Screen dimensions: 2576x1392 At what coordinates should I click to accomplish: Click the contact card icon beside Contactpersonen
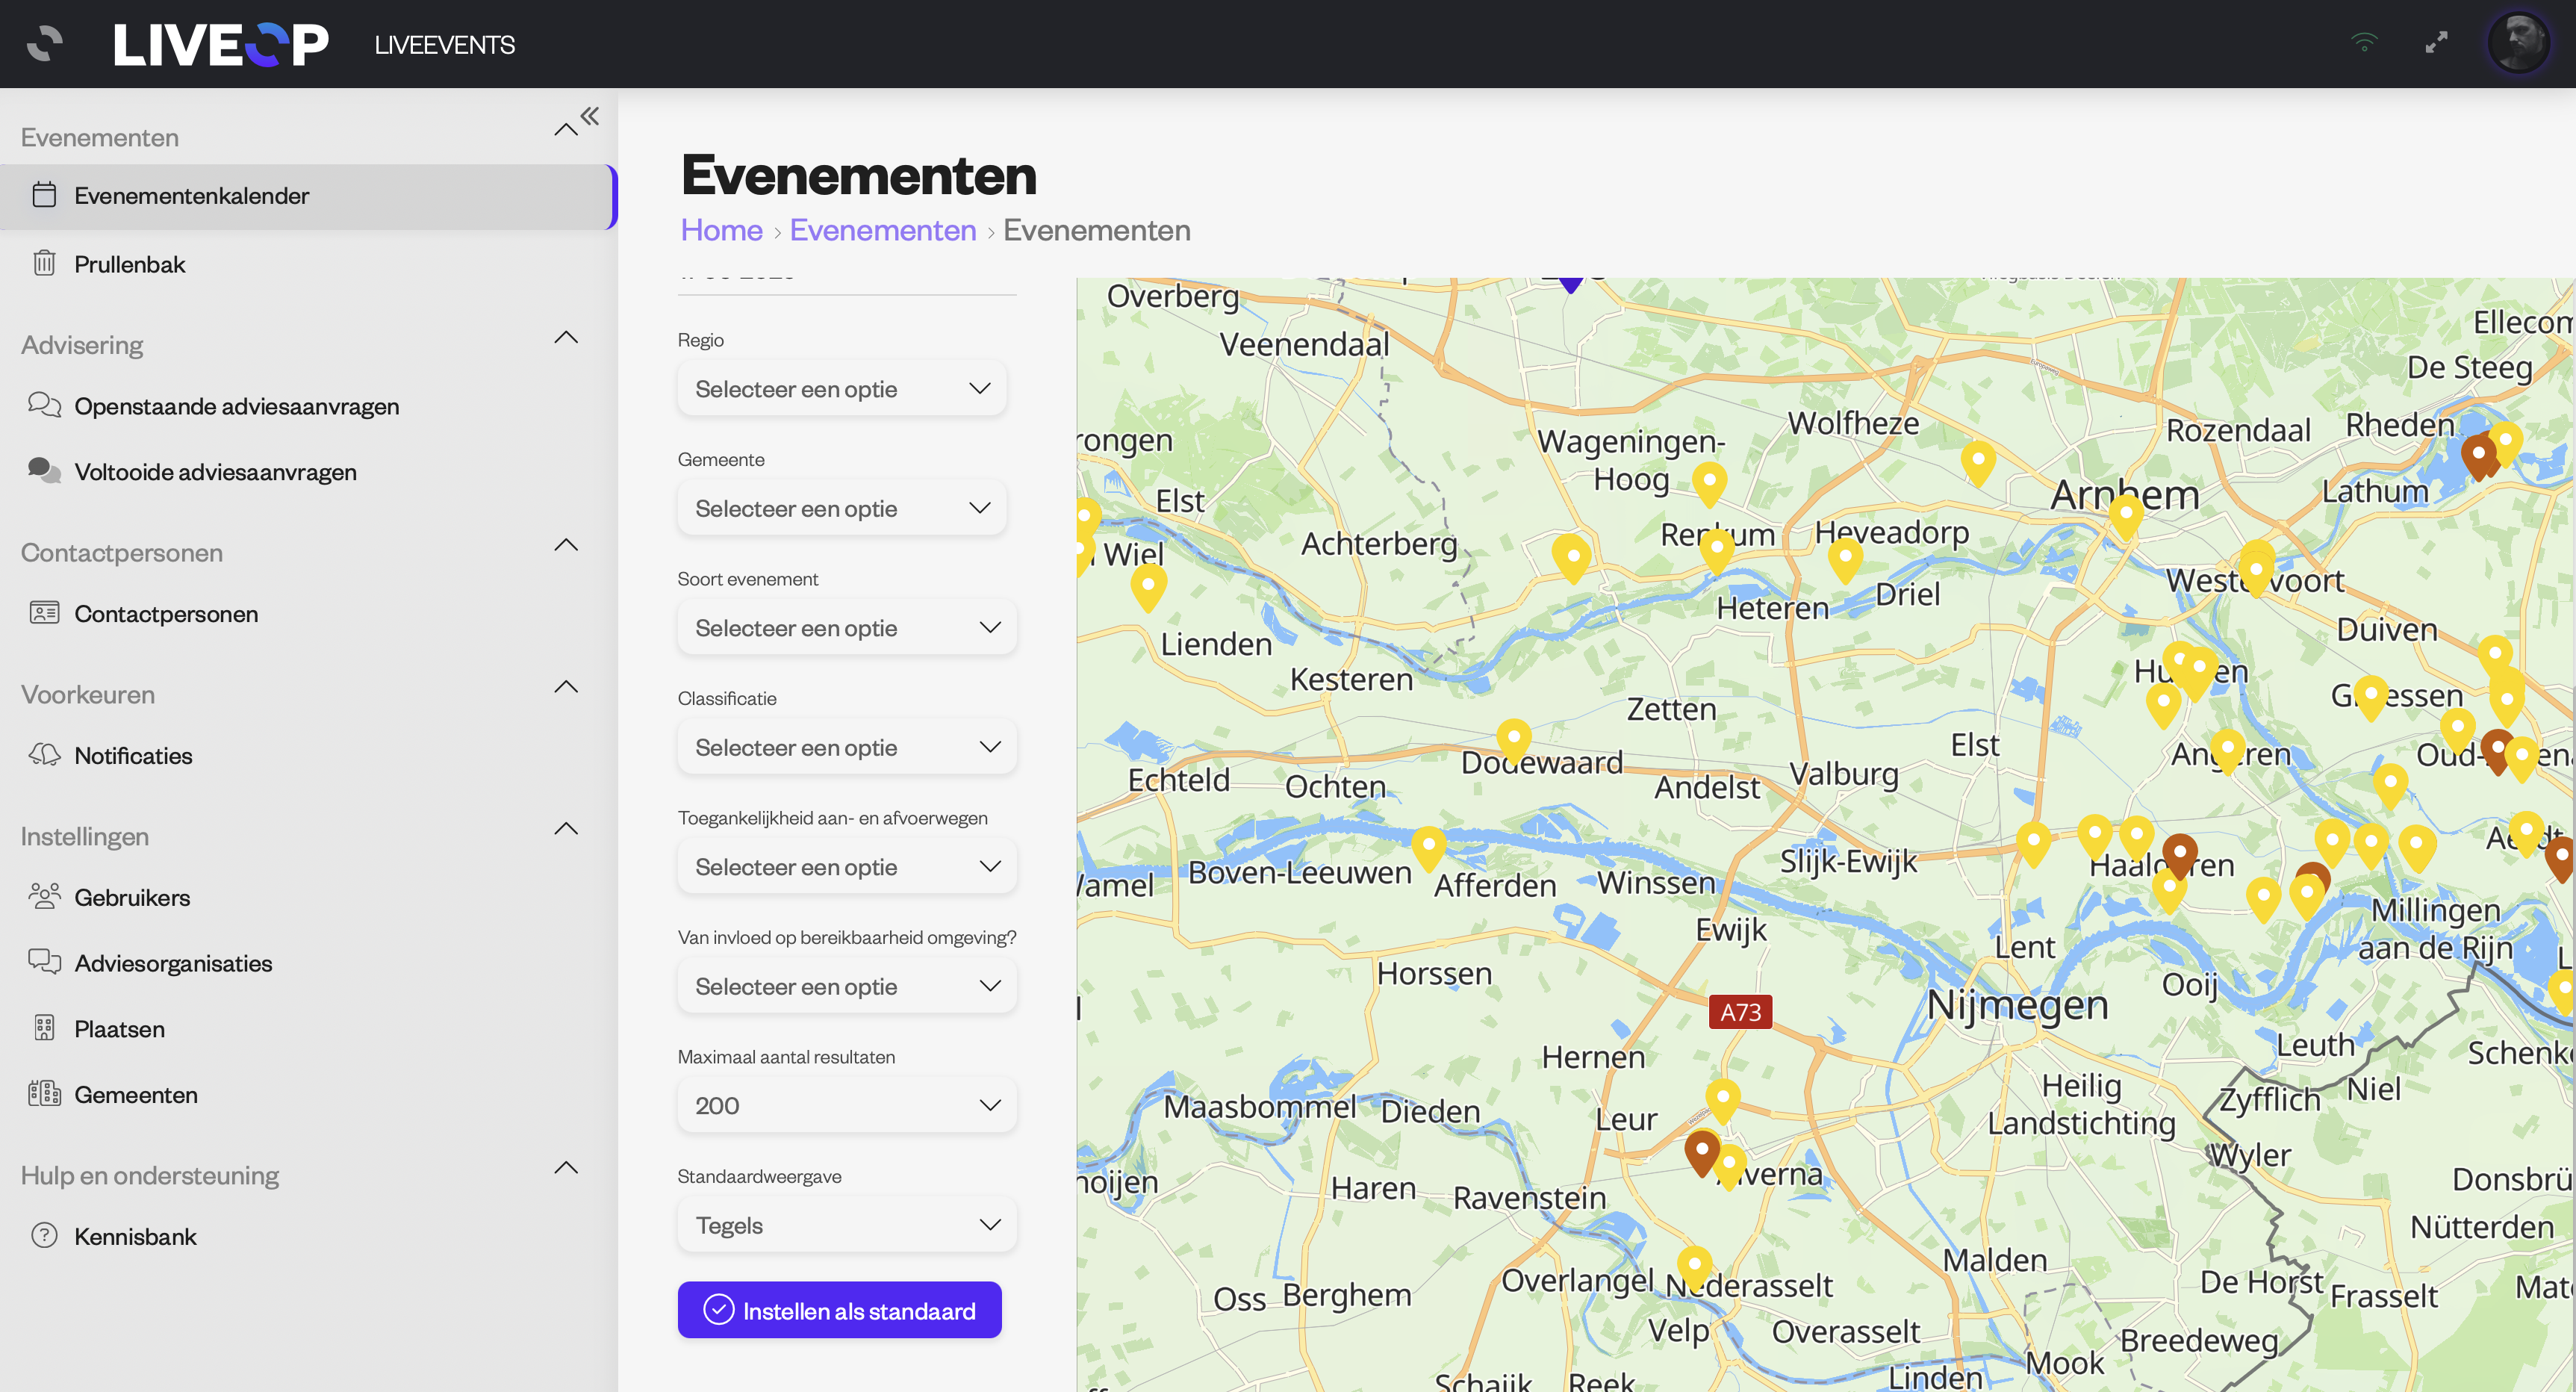pyautogui.click(x=44, y=613)
